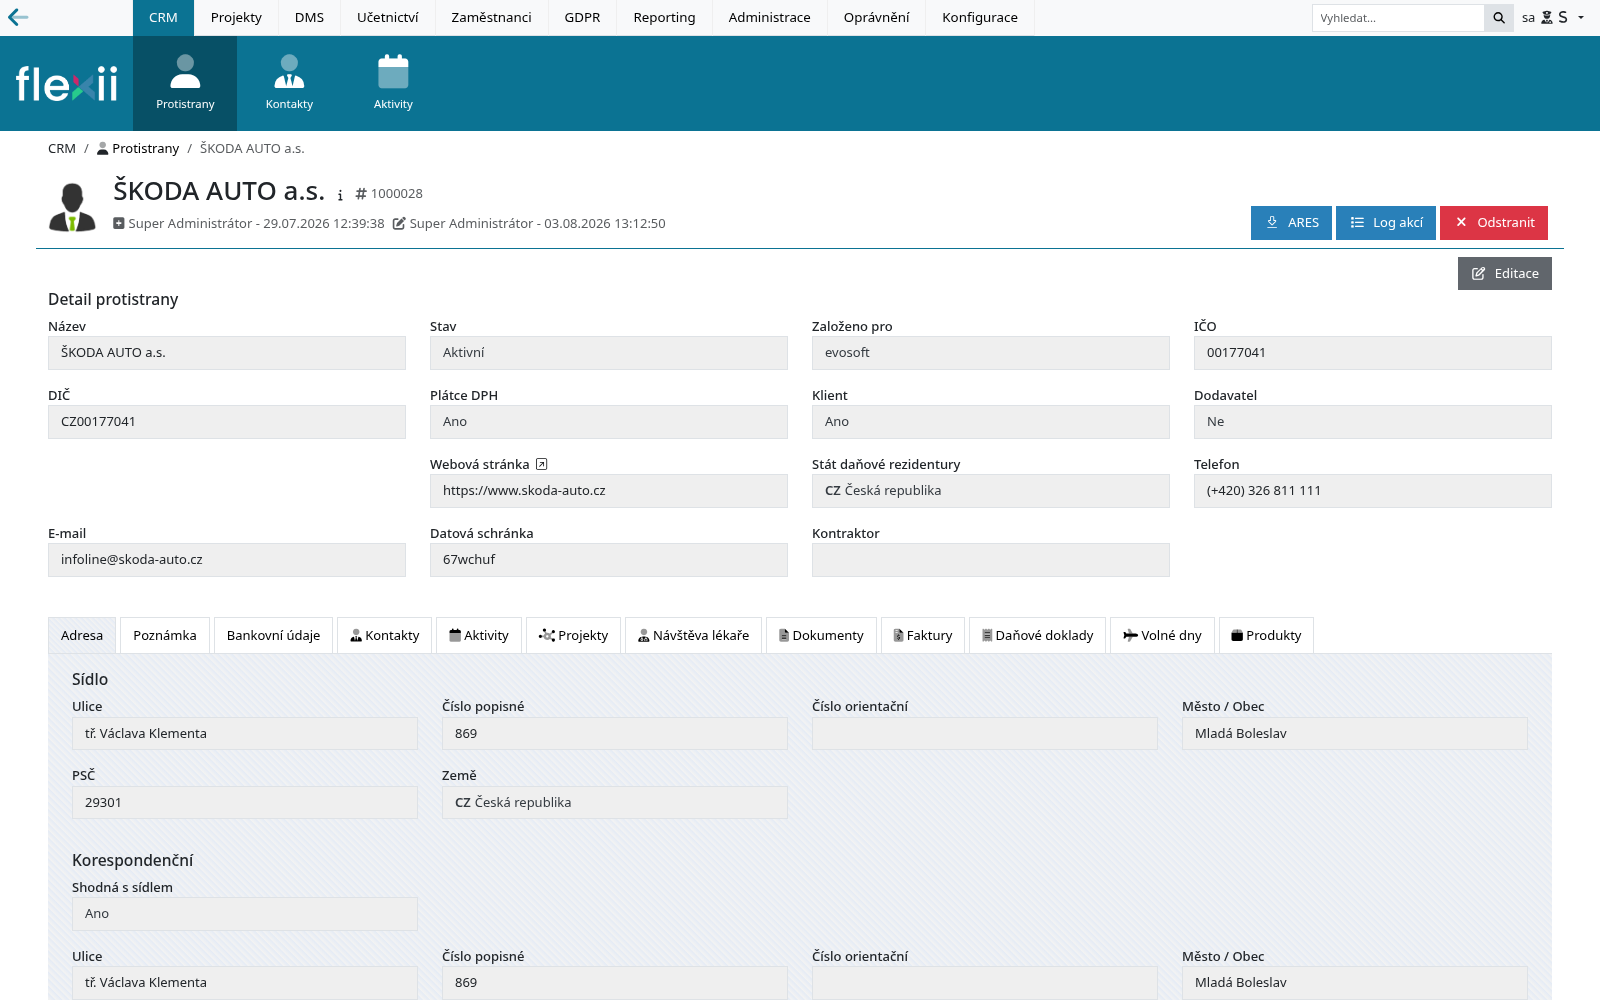
Task: Click the search magnifier icon
Action: click(1499, 18)
